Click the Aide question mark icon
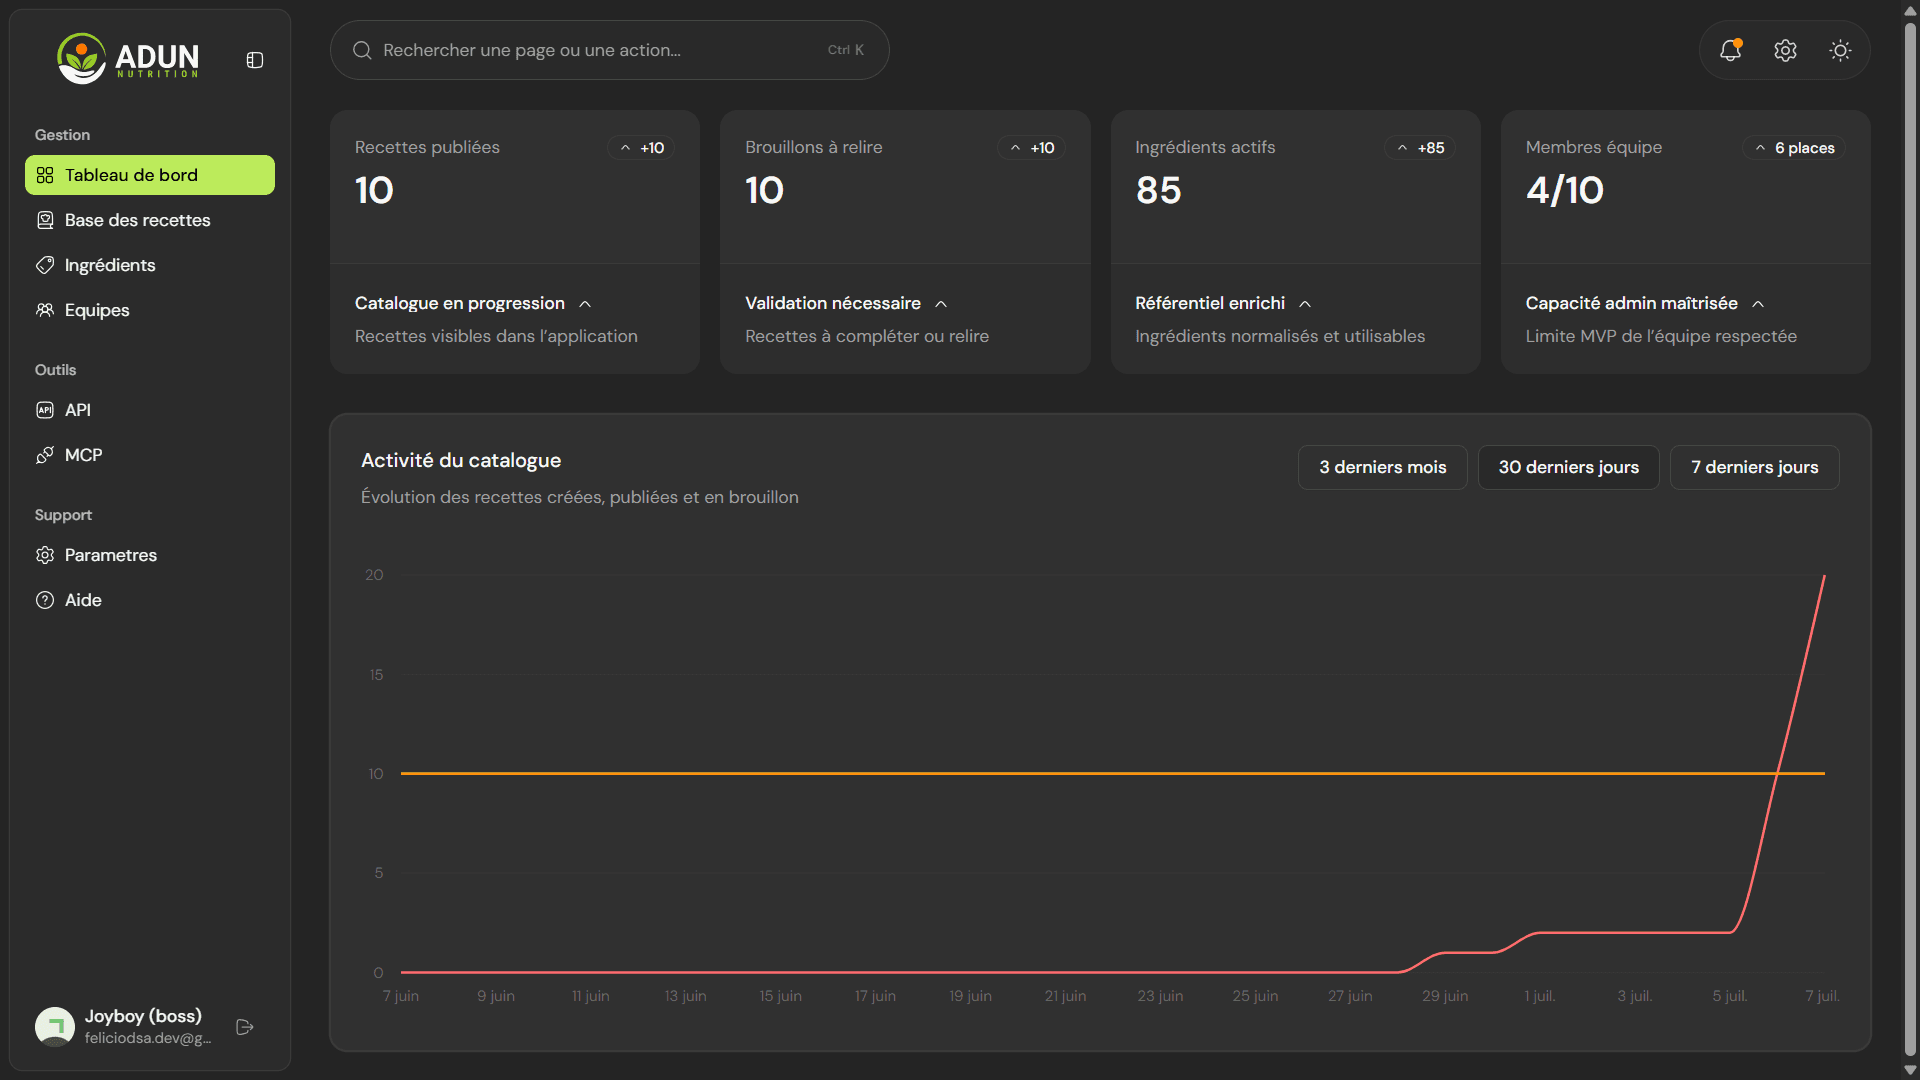The width and height of the screenshot is (1920, 1080). coord(45,600)
